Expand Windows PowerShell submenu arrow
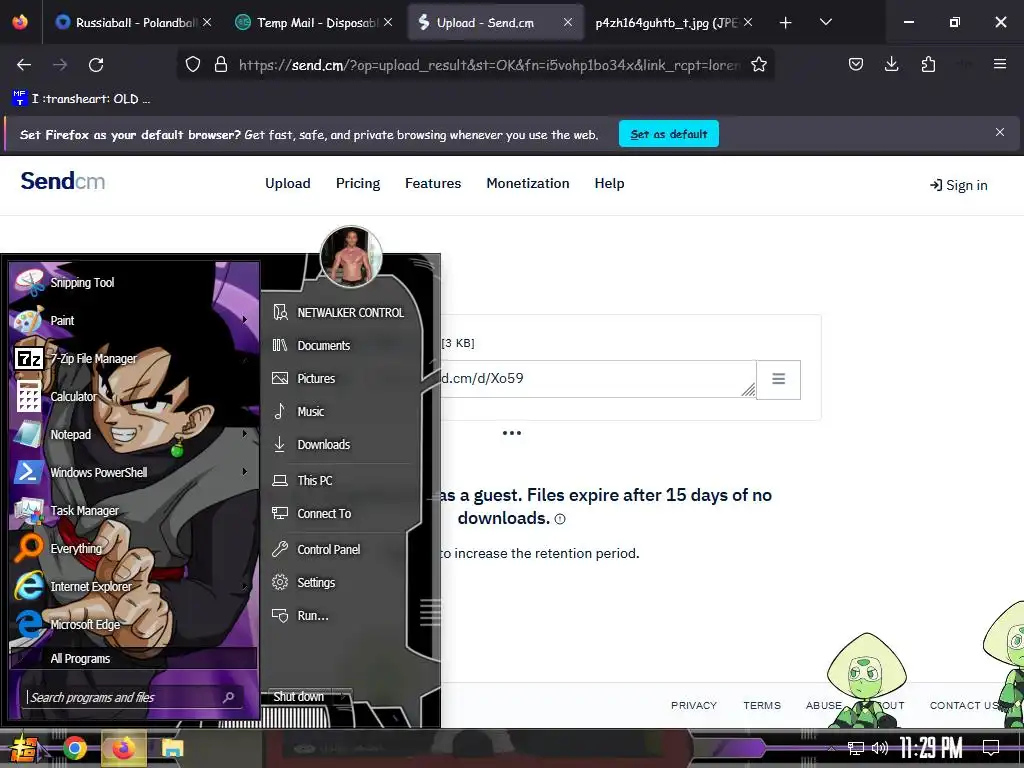This screenshot has width=1024, height=768. [245, 472]
